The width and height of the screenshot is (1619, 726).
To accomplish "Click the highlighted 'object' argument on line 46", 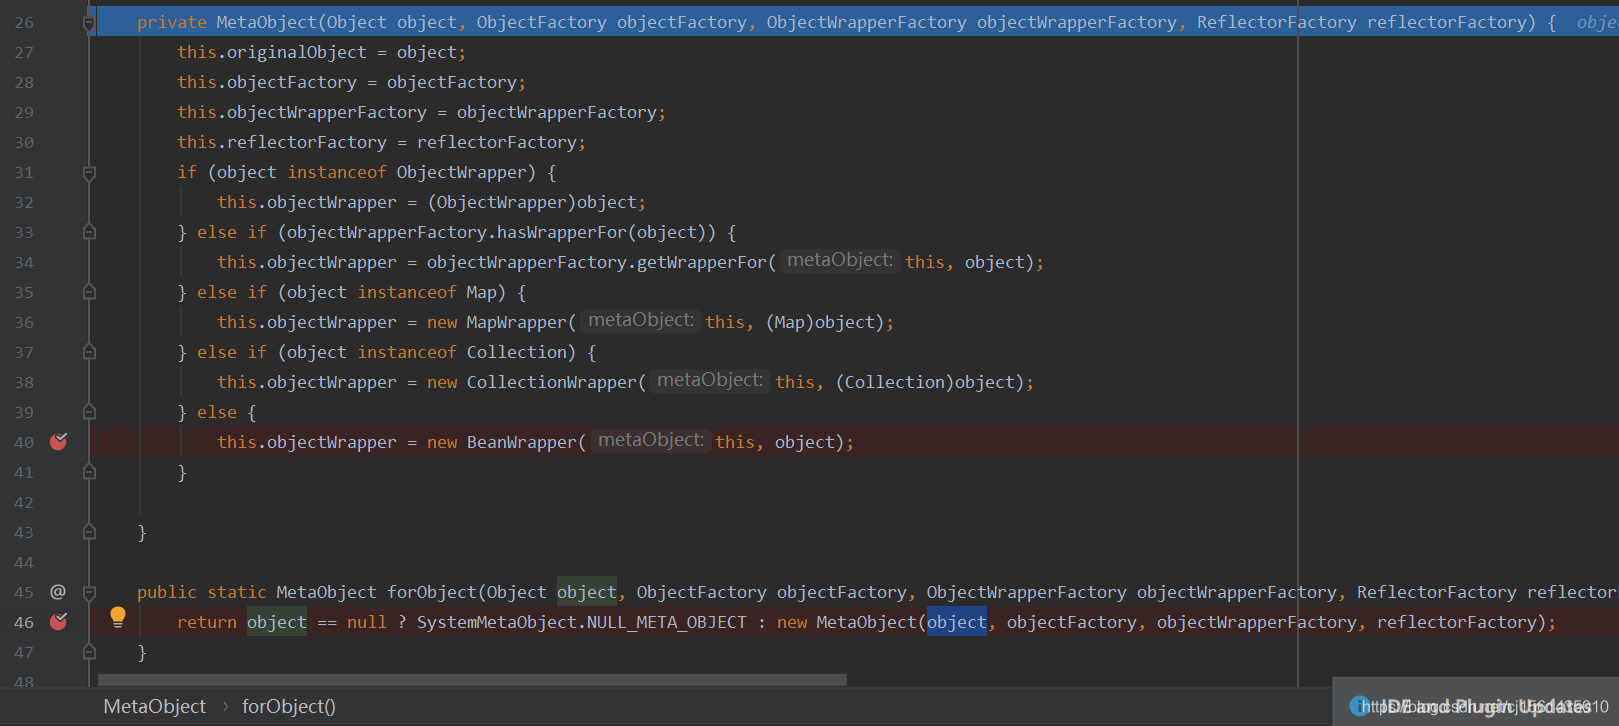I will coord(957,622).
